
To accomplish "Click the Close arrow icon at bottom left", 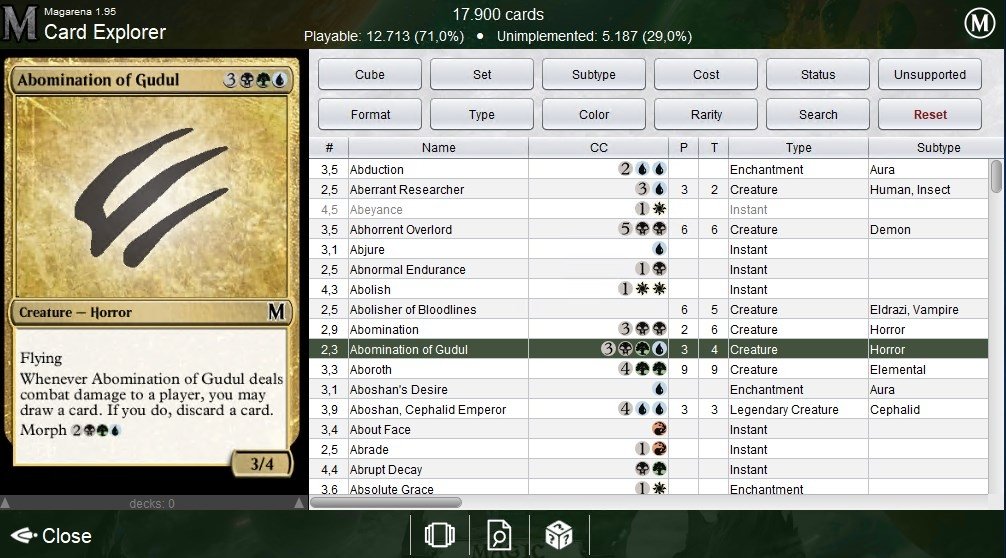I will point(23,535).
